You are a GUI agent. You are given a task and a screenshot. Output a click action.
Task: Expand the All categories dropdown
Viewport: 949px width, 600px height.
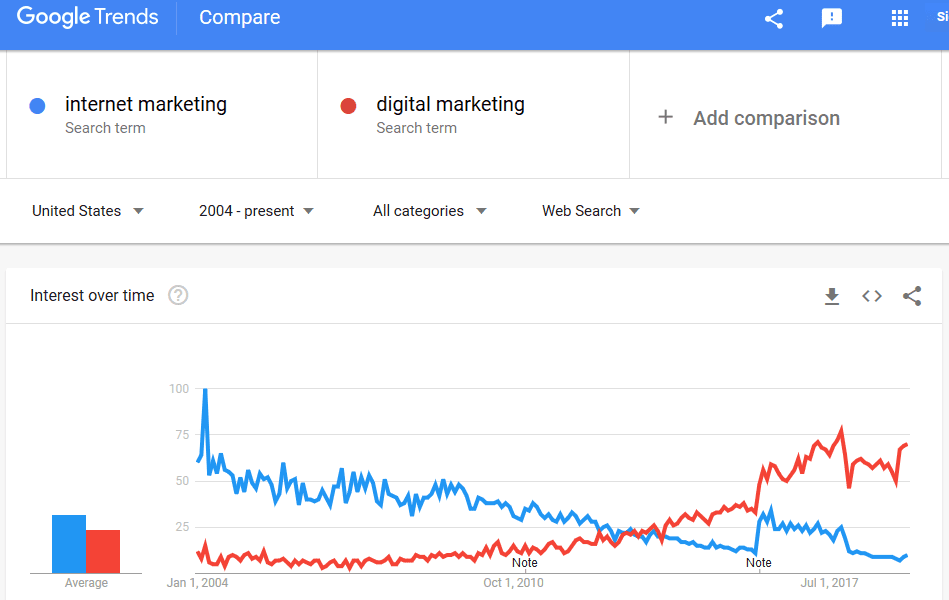(430, 211)
